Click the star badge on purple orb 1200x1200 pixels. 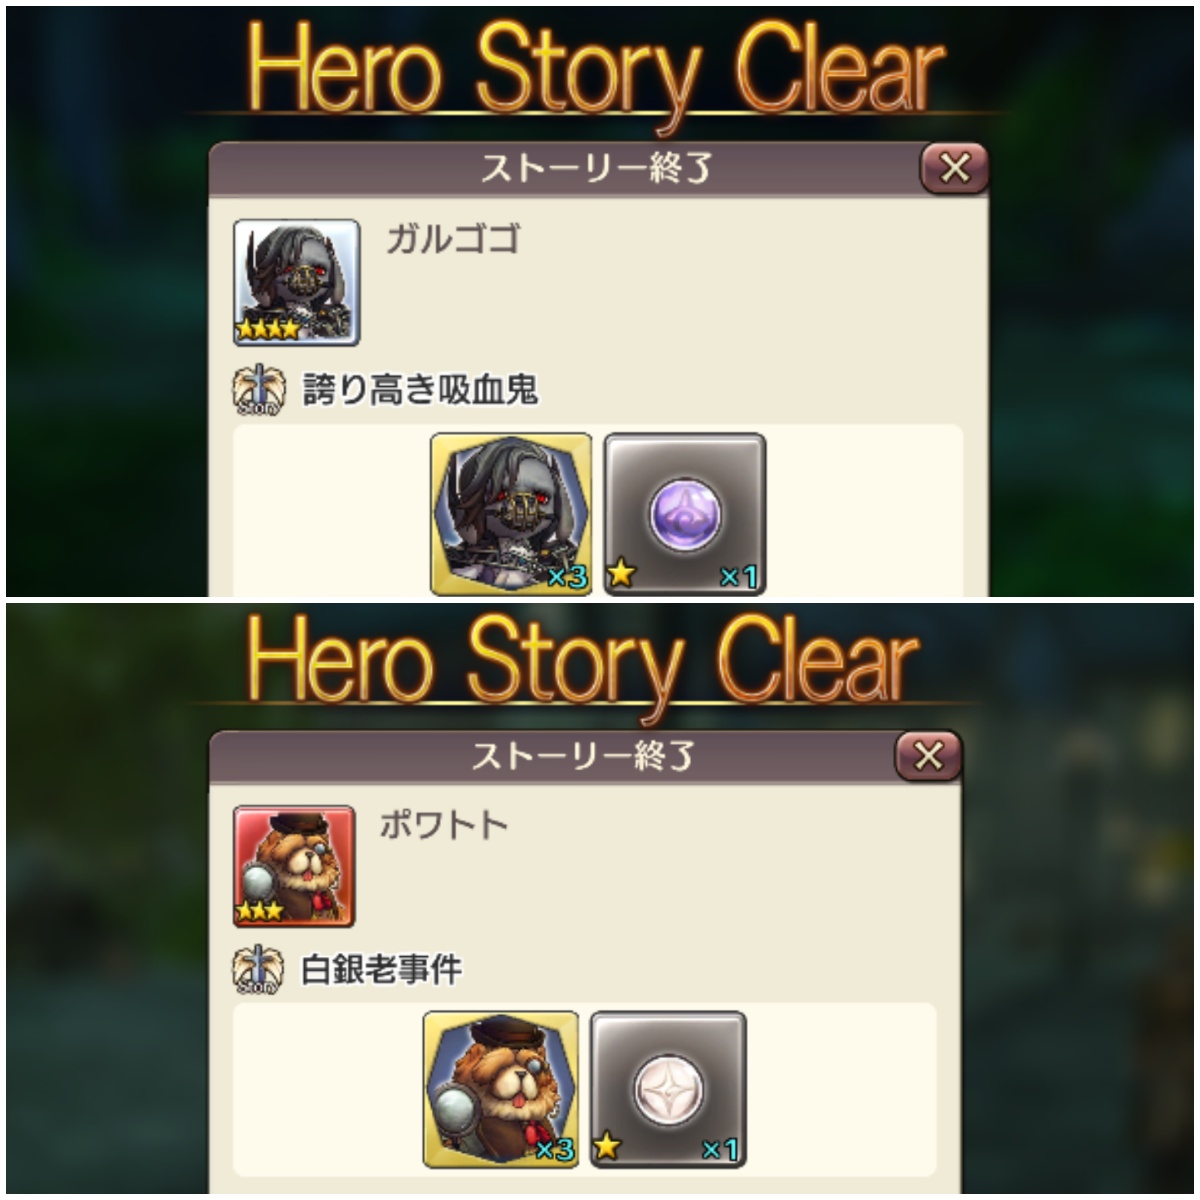click(x=622, y=573)
